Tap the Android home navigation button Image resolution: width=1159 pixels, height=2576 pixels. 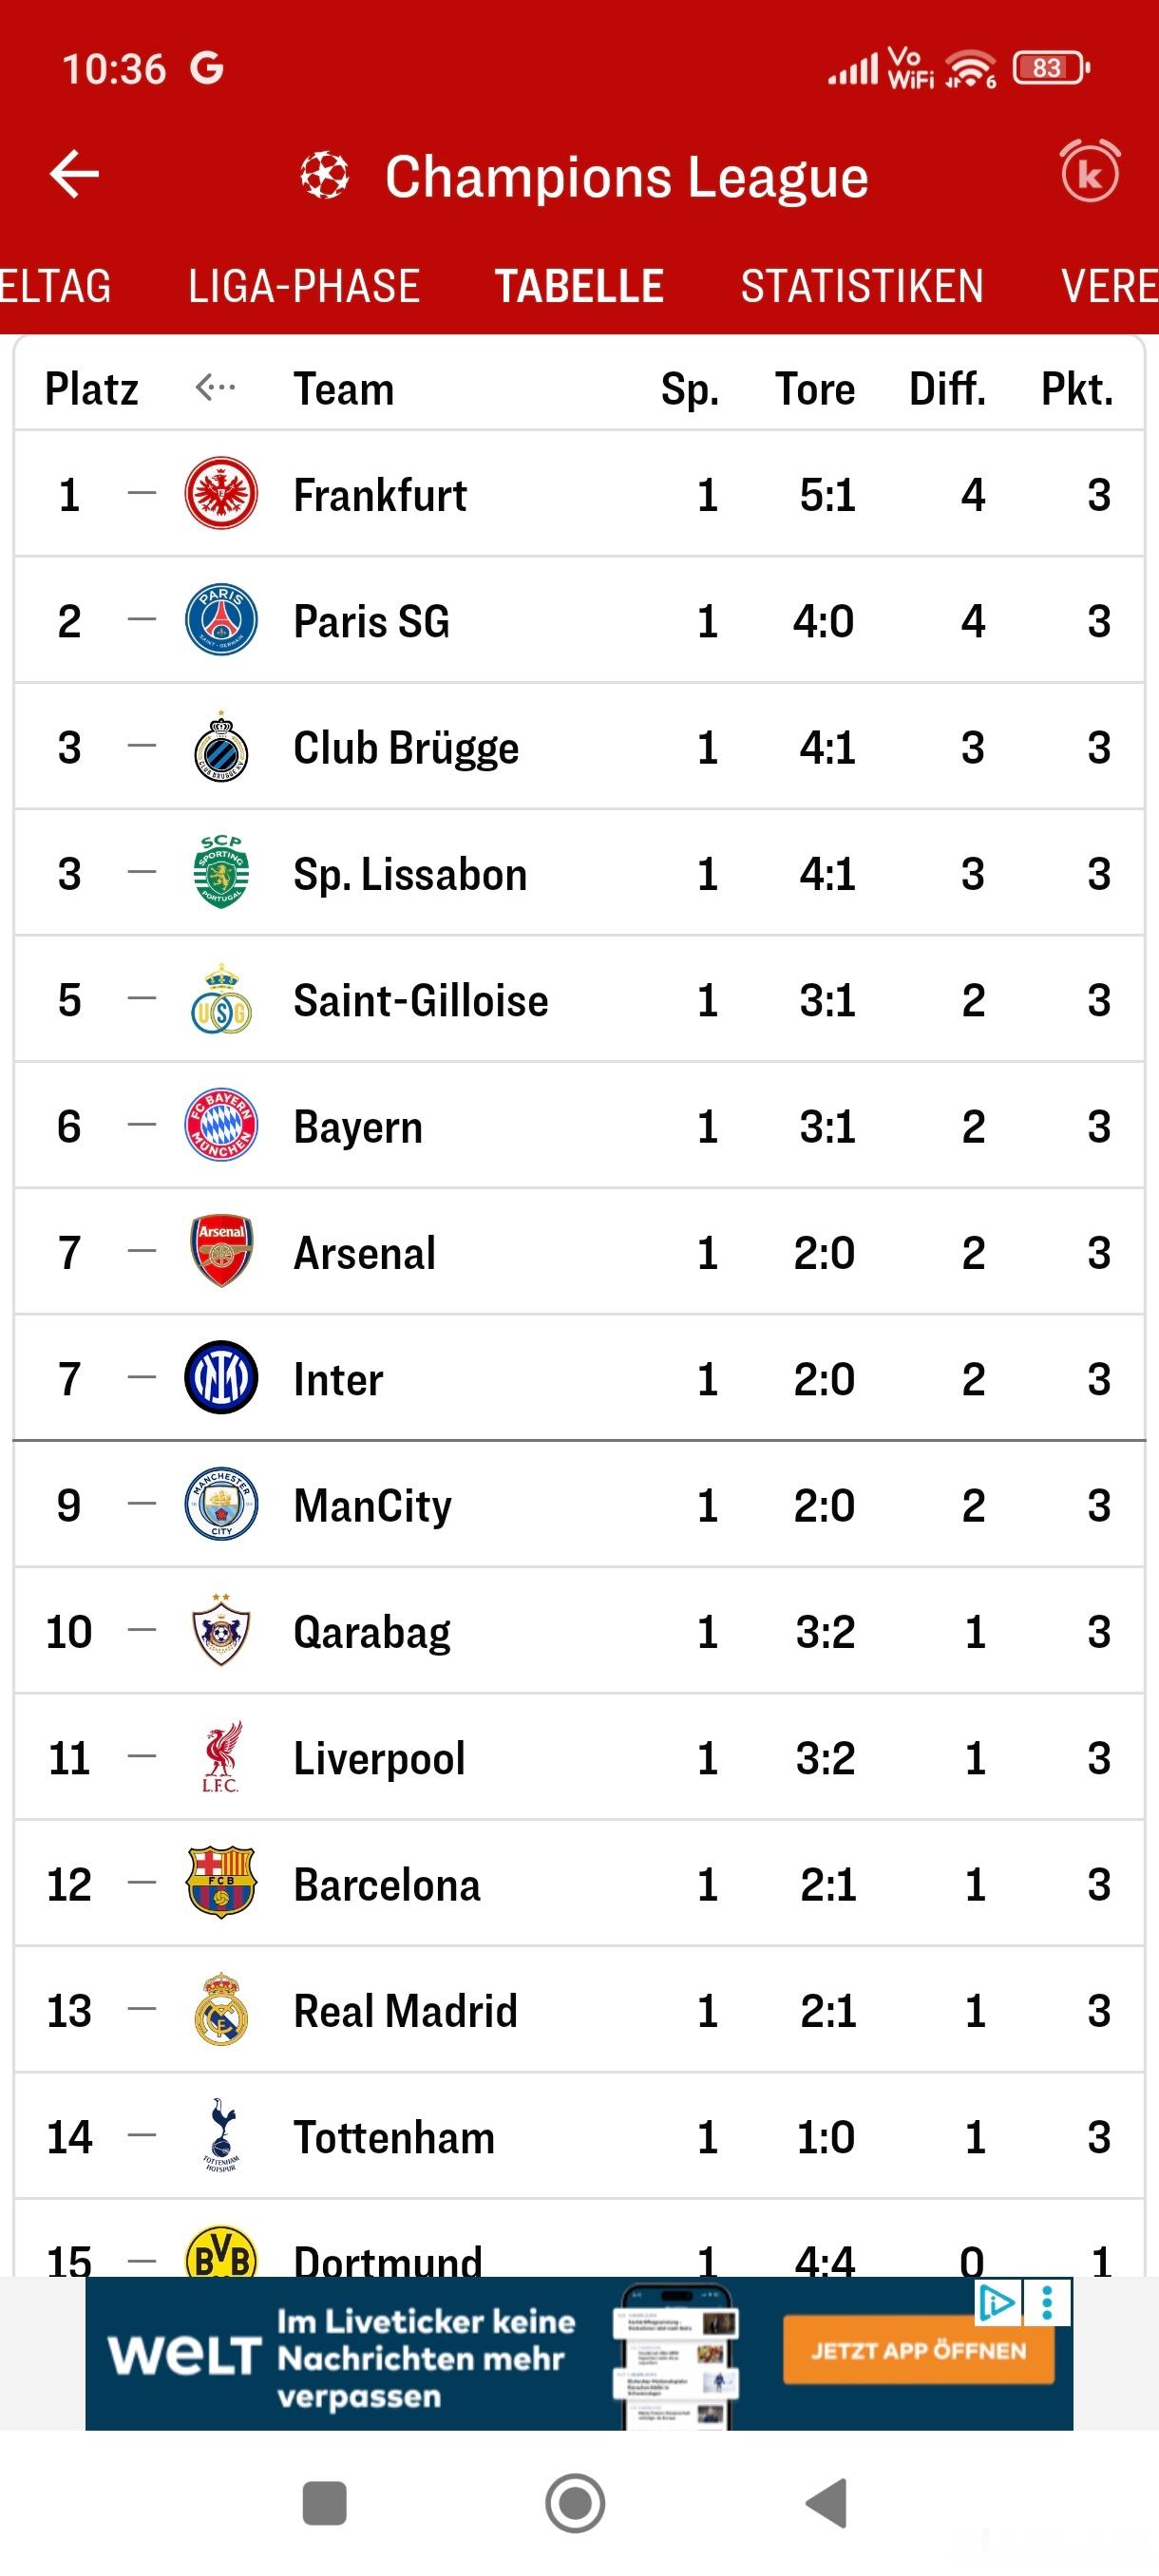[x=575, y=2503]
